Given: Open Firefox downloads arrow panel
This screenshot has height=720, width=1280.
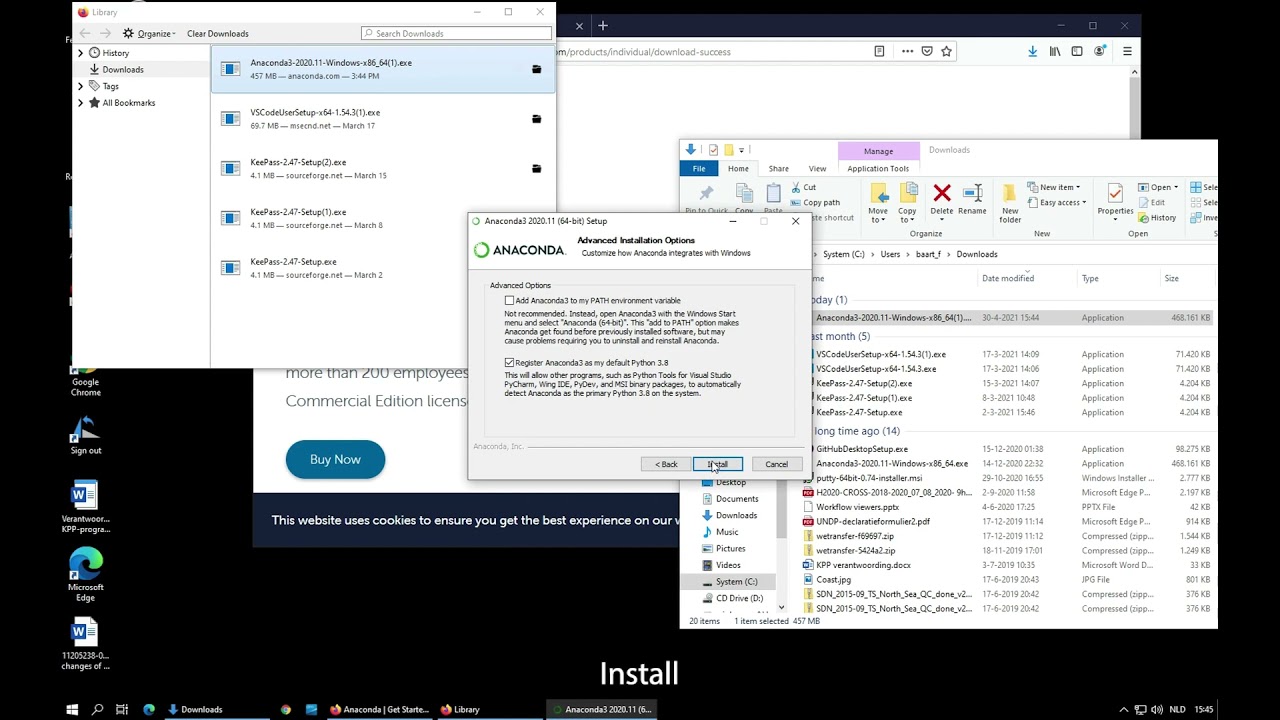Looking at the screenshot, I should point(1032,51).
